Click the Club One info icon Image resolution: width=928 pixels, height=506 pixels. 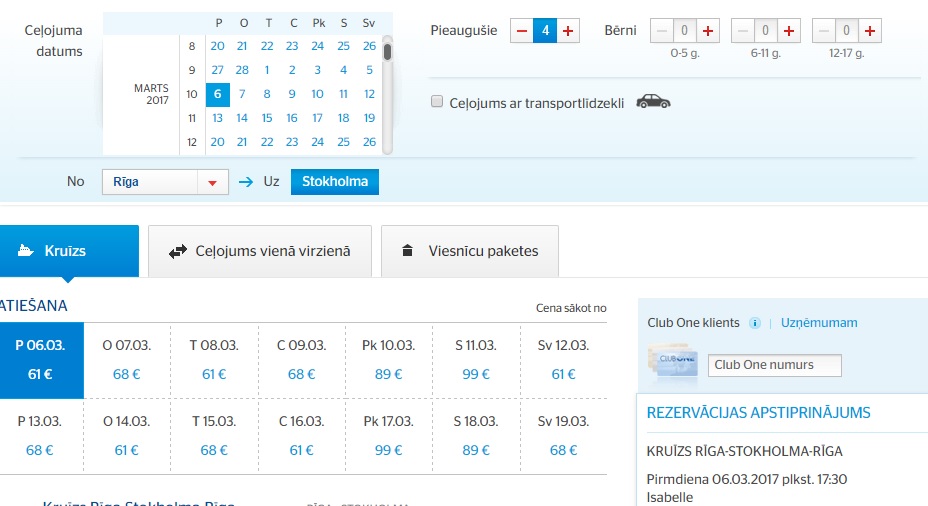[x=755, y=323]
